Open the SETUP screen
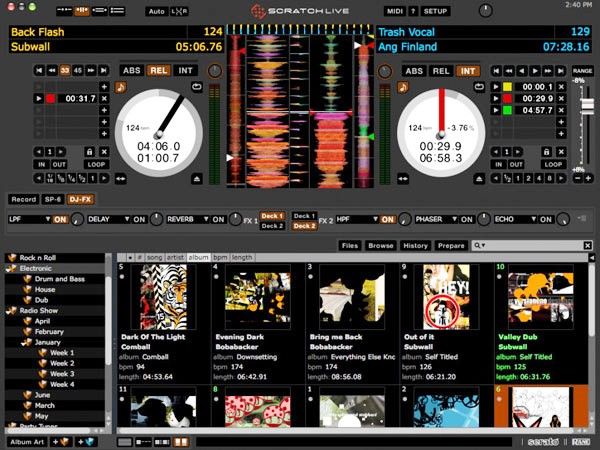The width and height of the screenshot is (600, 450). click(x=435, y=11)
